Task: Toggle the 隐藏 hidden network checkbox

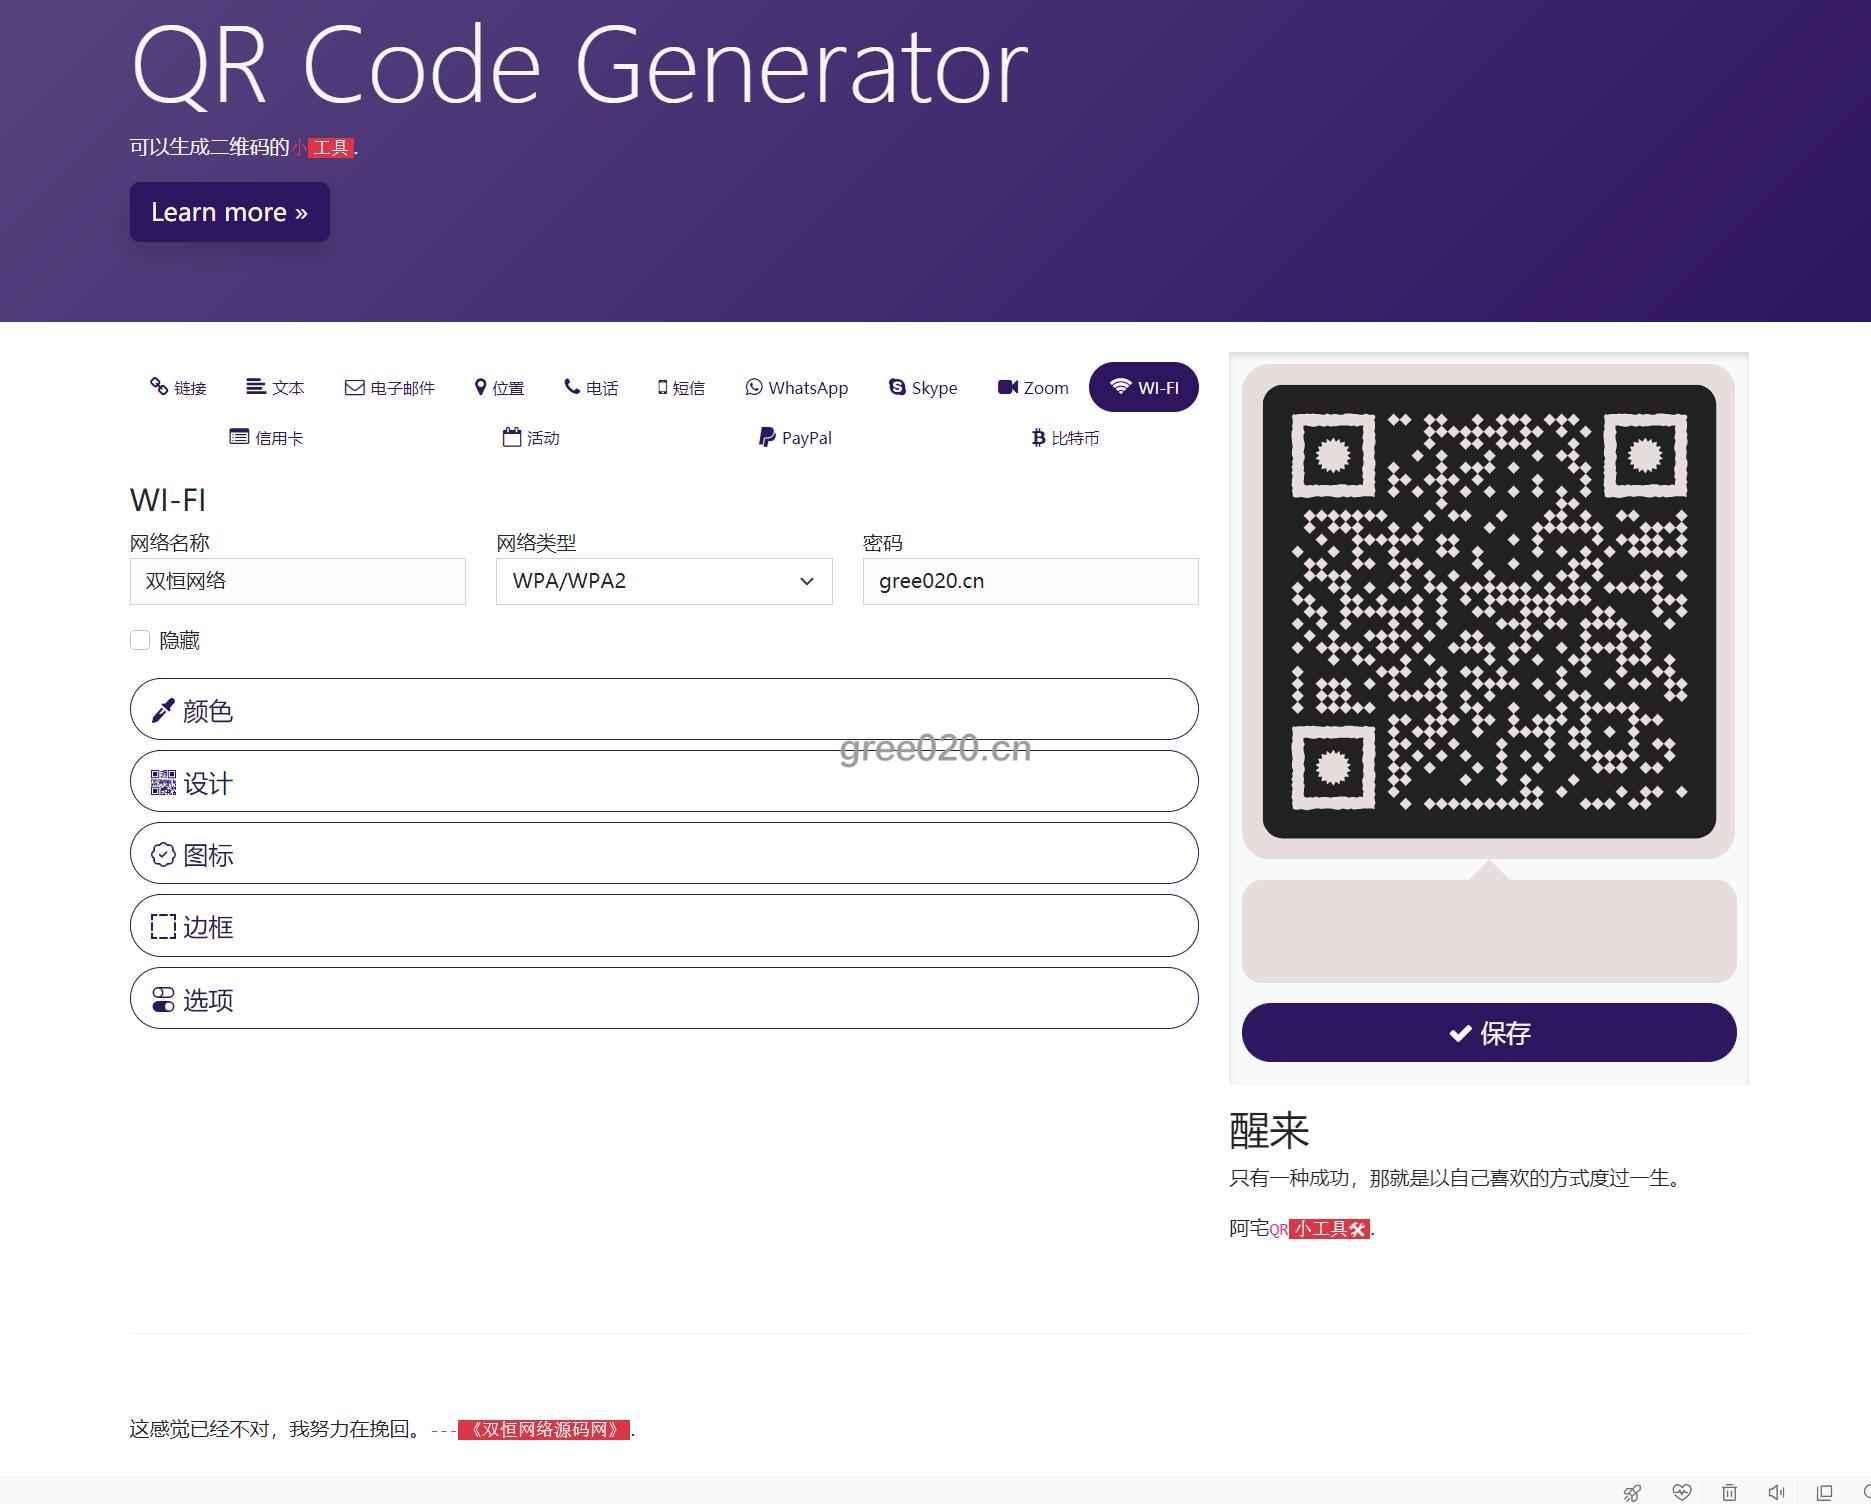Action: pyautogui.click(x=140, y=640)
